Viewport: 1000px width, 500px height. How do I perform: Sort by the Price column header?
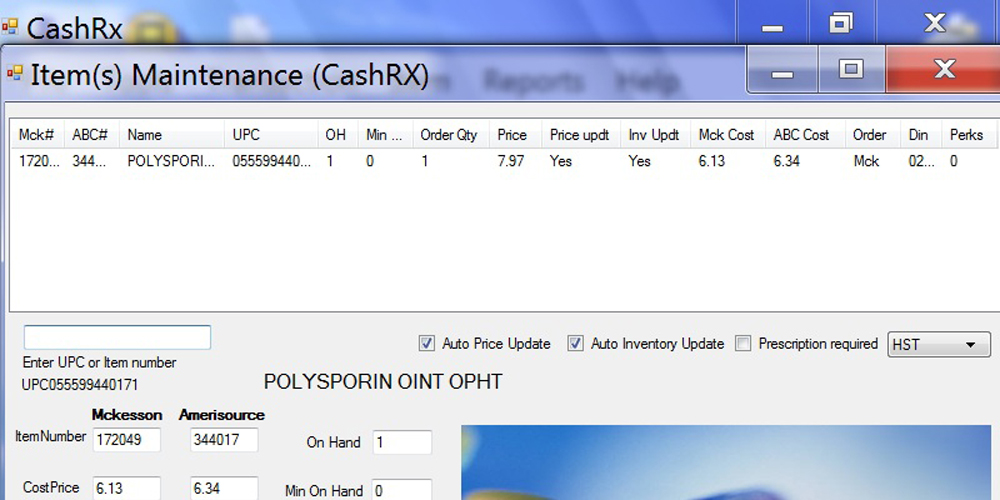pos(515,135)
